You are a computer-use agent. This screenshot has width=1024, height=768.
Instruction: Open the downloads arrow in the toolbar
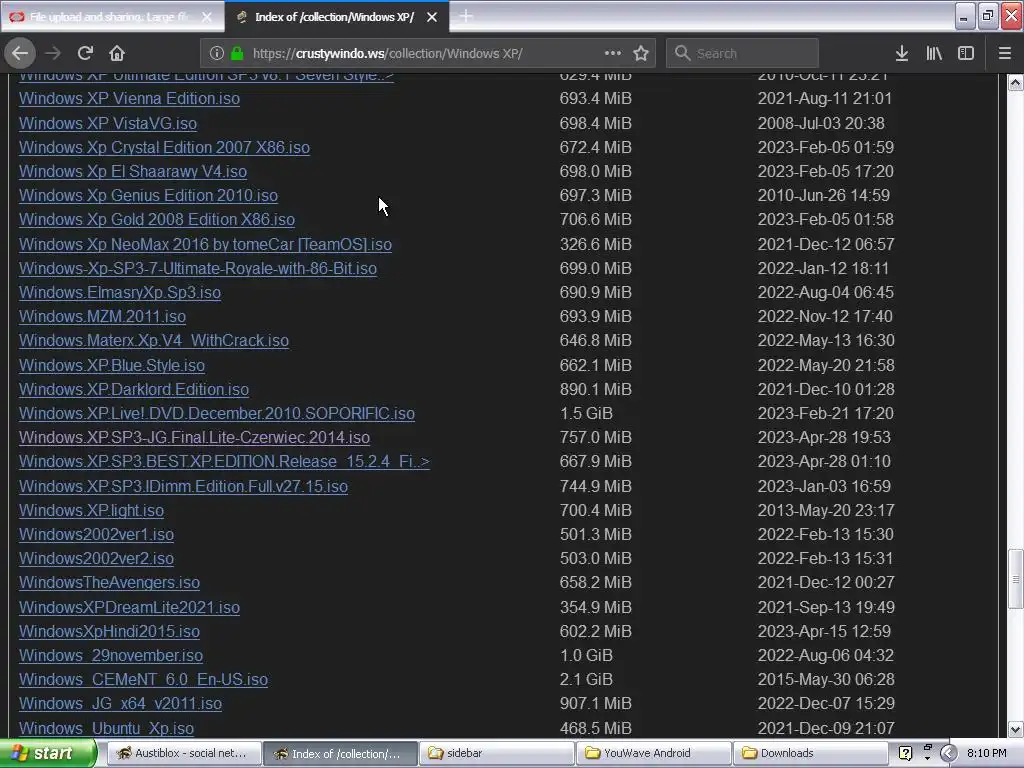902,53
